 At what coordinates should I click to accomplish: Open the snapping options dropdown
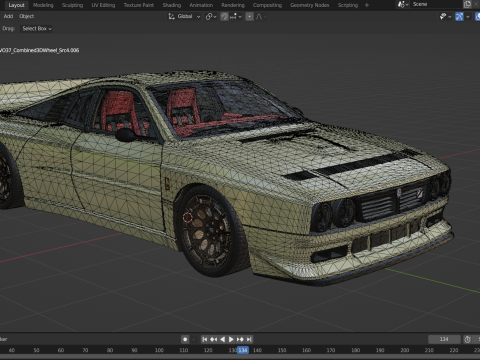coord(235,16)
